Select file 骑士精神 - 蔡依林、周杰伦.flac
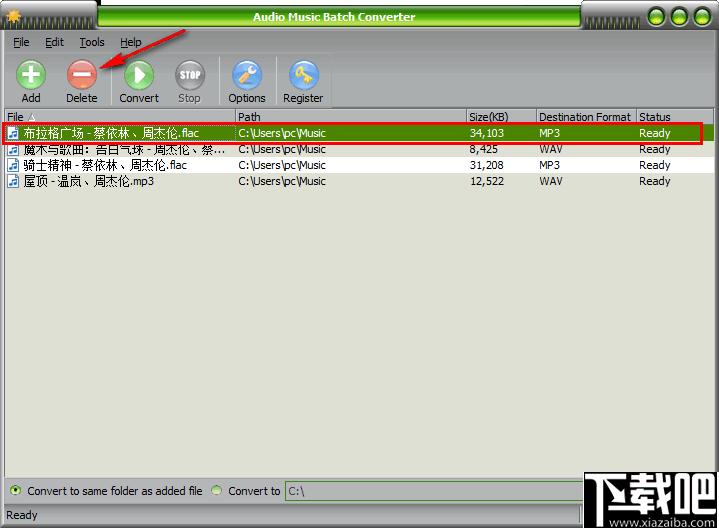Screen dimensions: 719x528 (105, 165)
